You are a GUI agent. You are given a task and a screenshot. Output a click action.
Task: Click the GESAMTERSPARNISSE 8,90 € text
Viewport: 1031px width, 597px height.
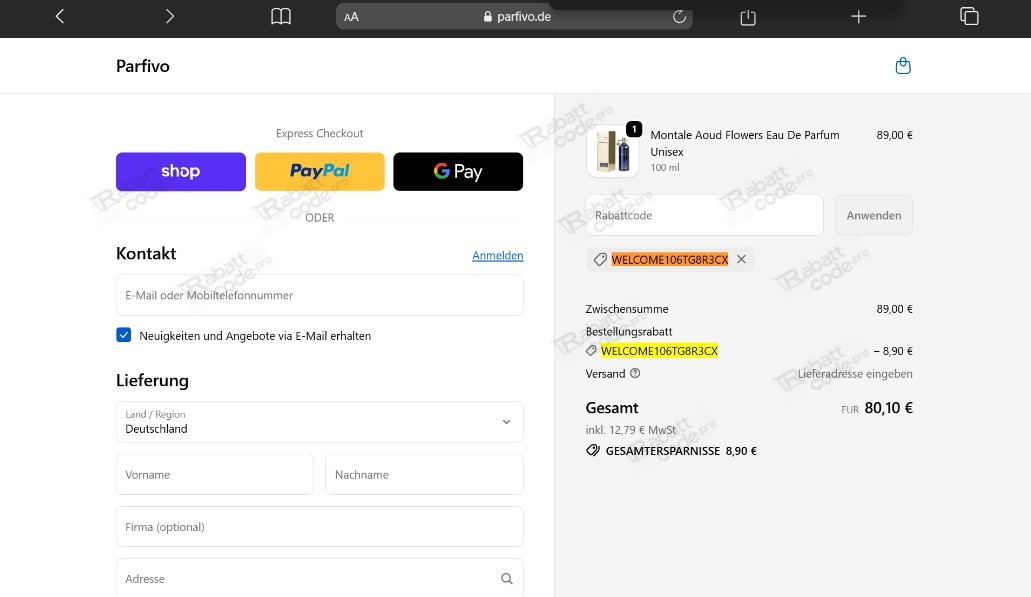pos(681,451)
